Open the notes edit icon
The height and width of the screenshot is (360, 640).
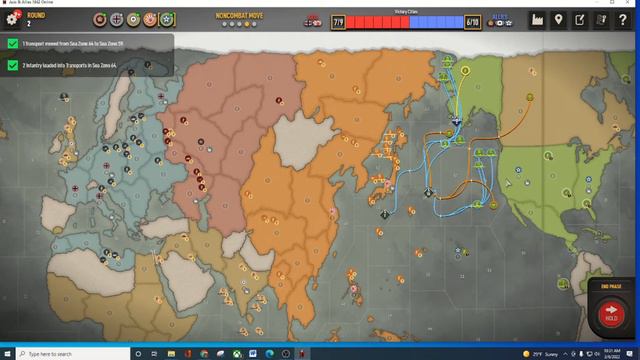tap(580, 20)
